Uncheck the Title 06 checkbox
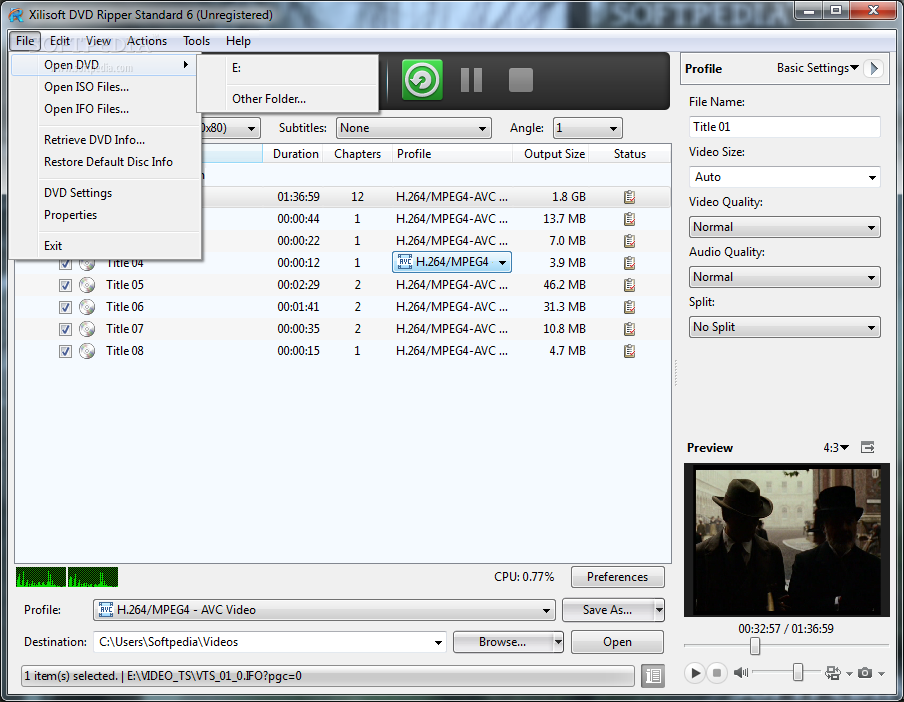The width and height of the screenshot is (904, 702). coord(65,307)
